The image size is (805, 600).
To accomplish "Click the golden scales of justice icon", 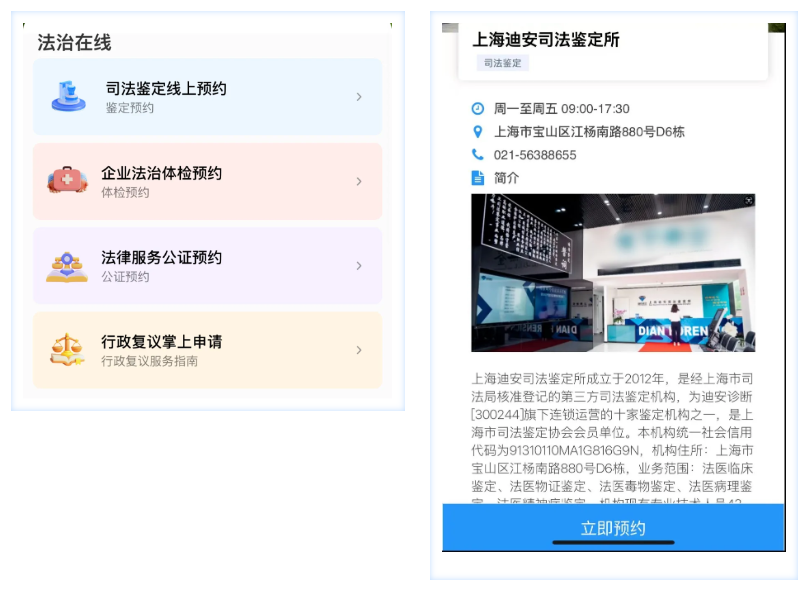I will tap(67, 350).
